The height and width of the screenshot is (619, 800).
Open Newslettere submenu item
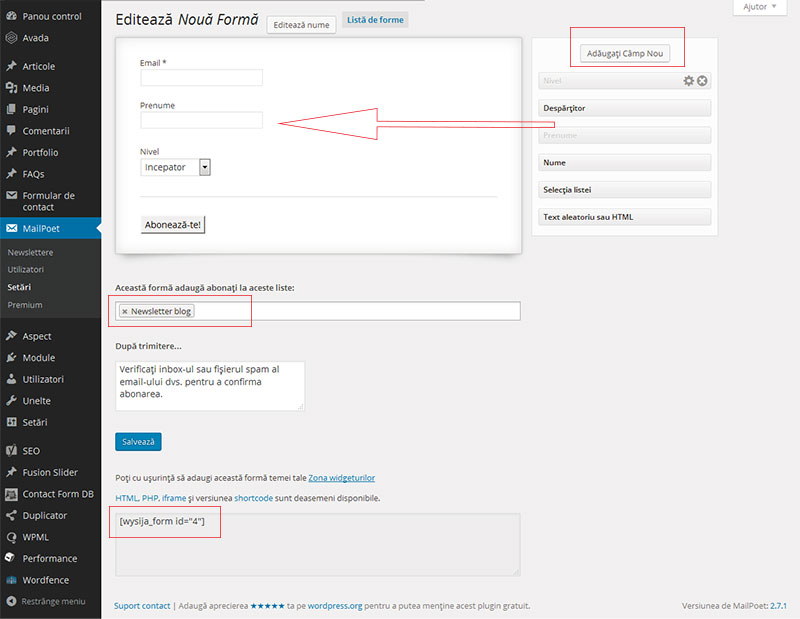point(31,252)
